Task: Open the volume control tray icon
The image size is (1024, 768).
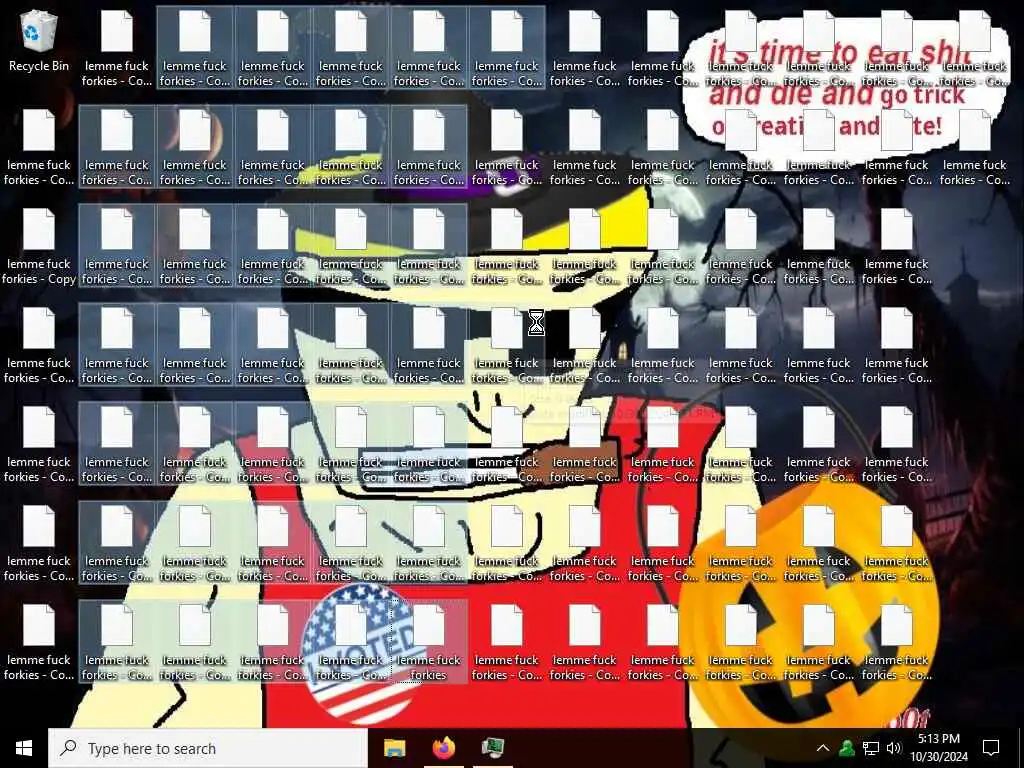Action: click(x=894, y=748)
